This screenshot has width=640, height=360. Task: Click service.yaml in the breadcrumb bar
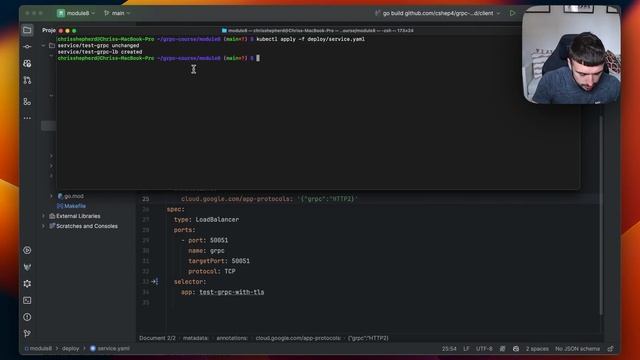(x=113, y=349)
